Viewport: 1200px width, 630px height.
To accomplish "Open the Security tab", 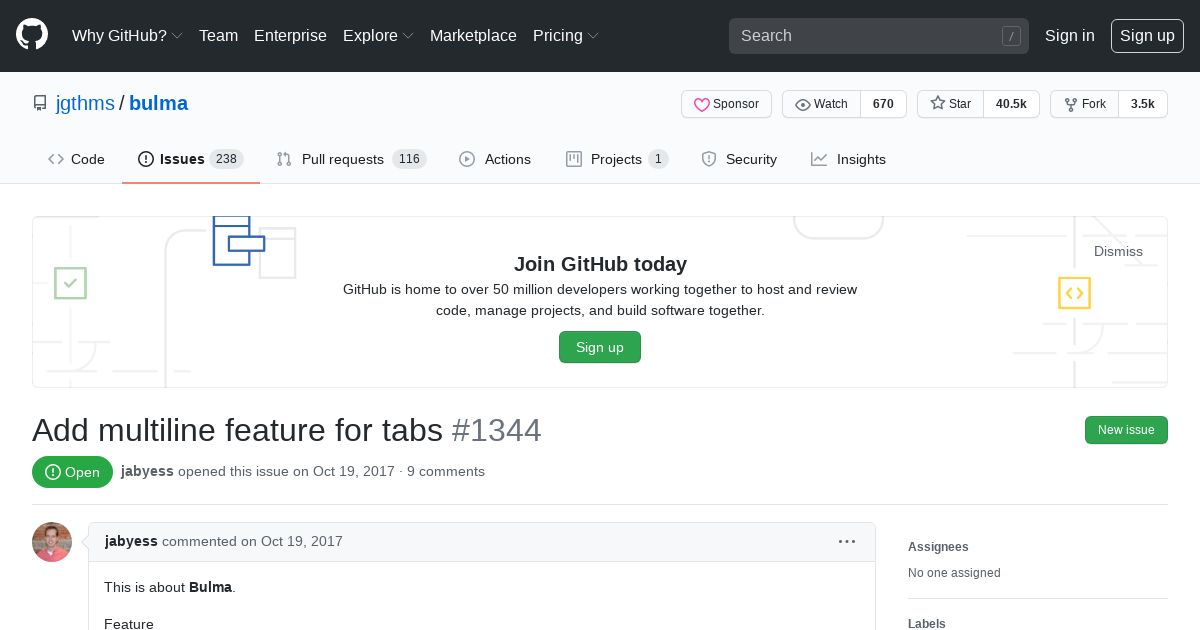I will tap(739, 159).
